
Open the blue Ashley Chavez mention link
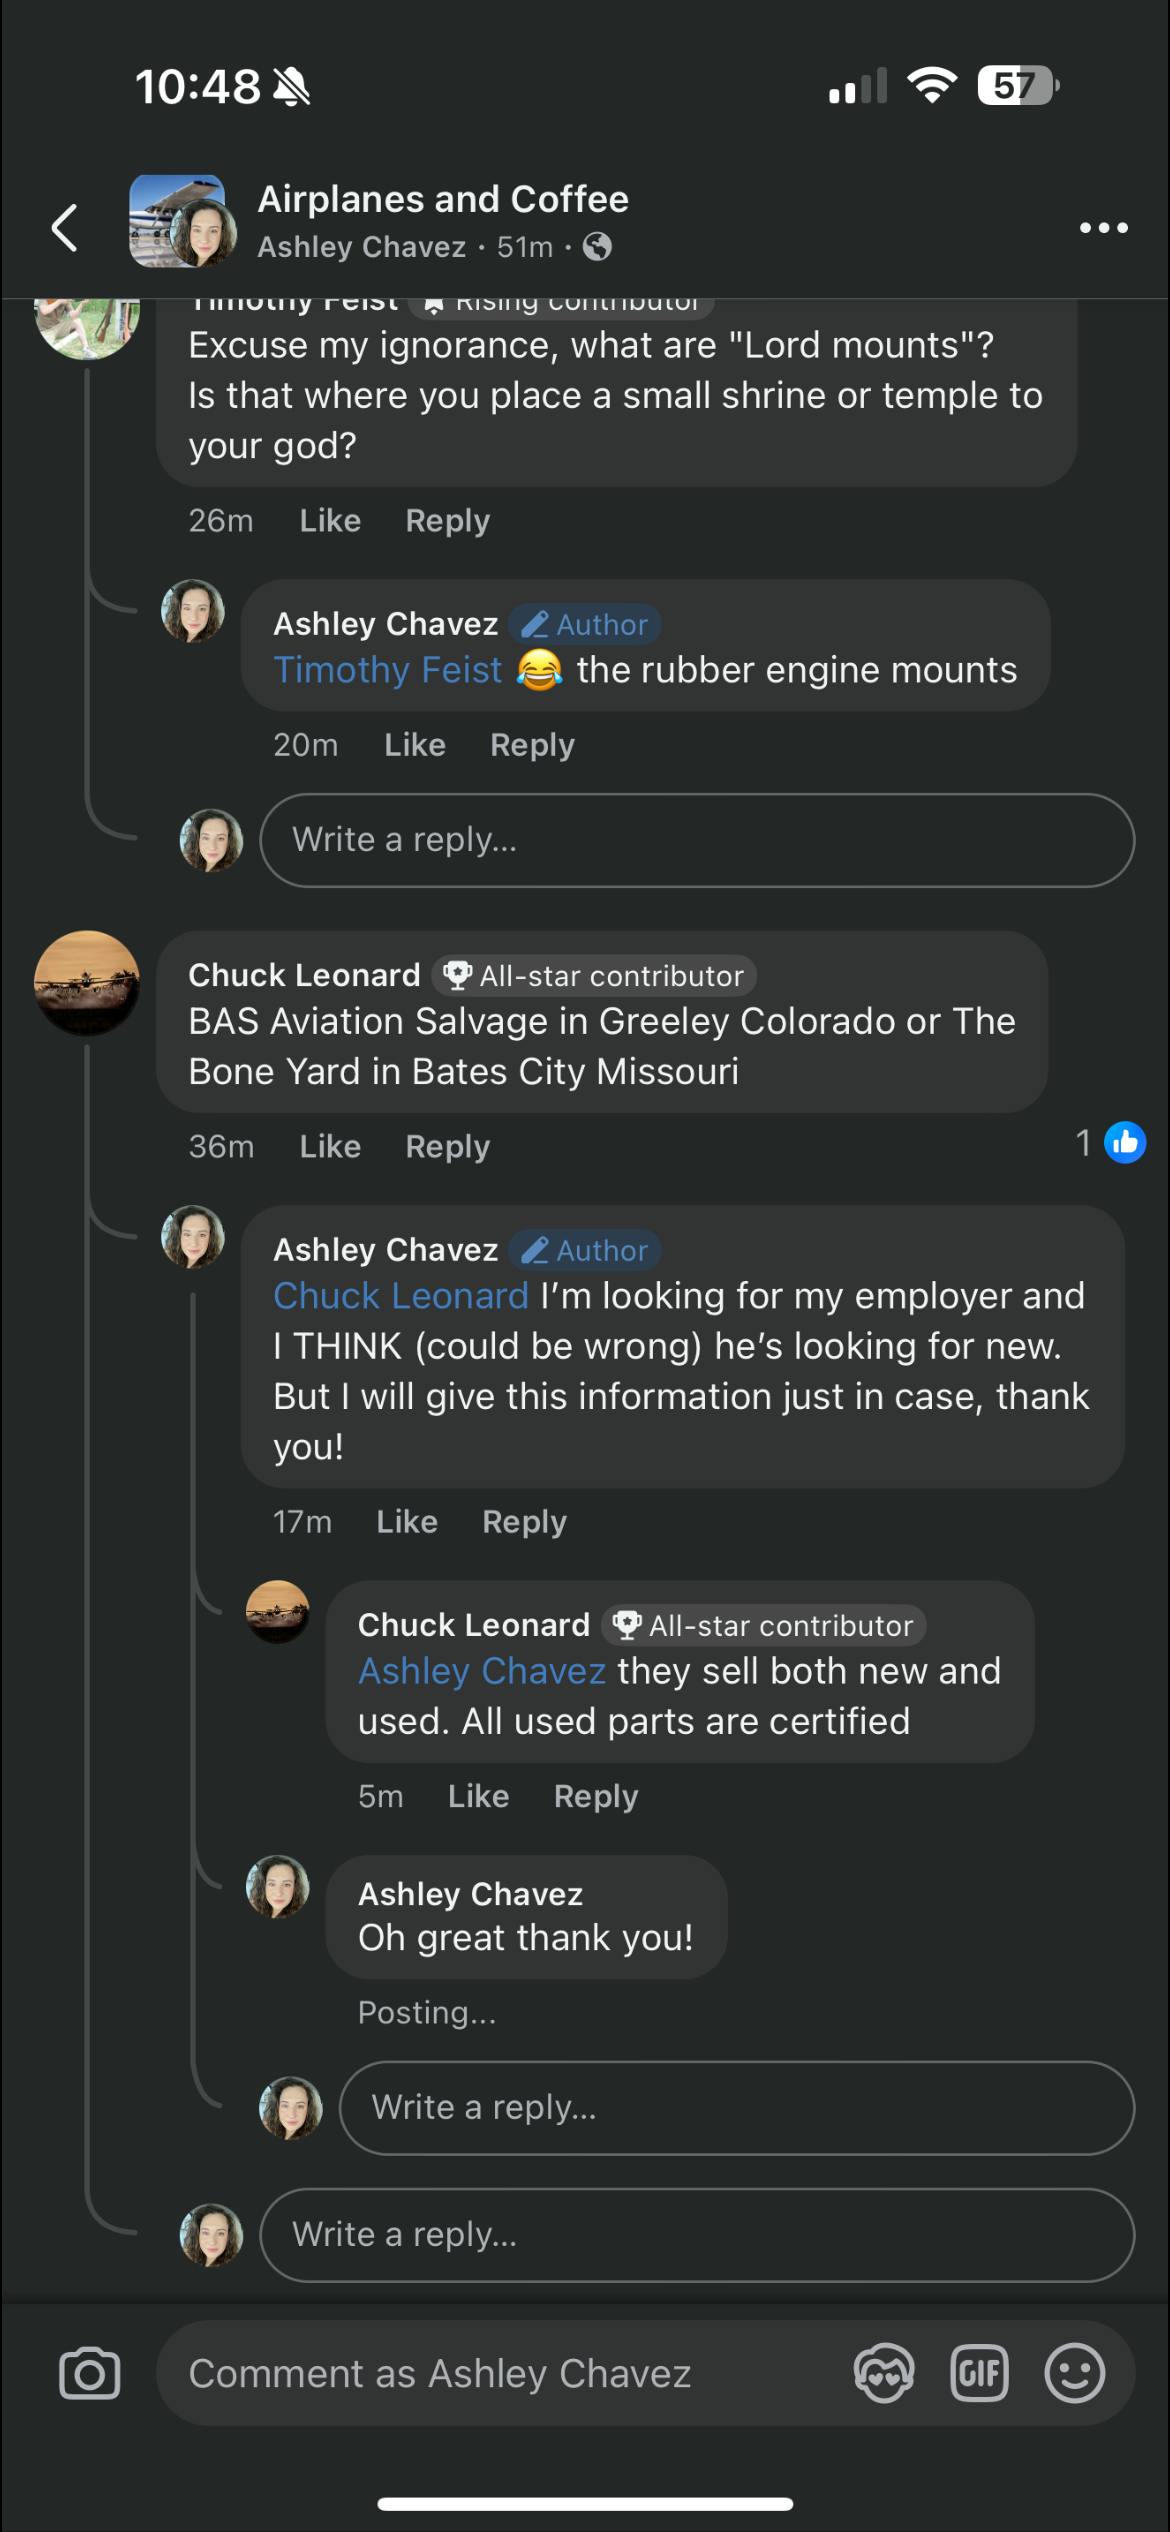pos(482,1671)
